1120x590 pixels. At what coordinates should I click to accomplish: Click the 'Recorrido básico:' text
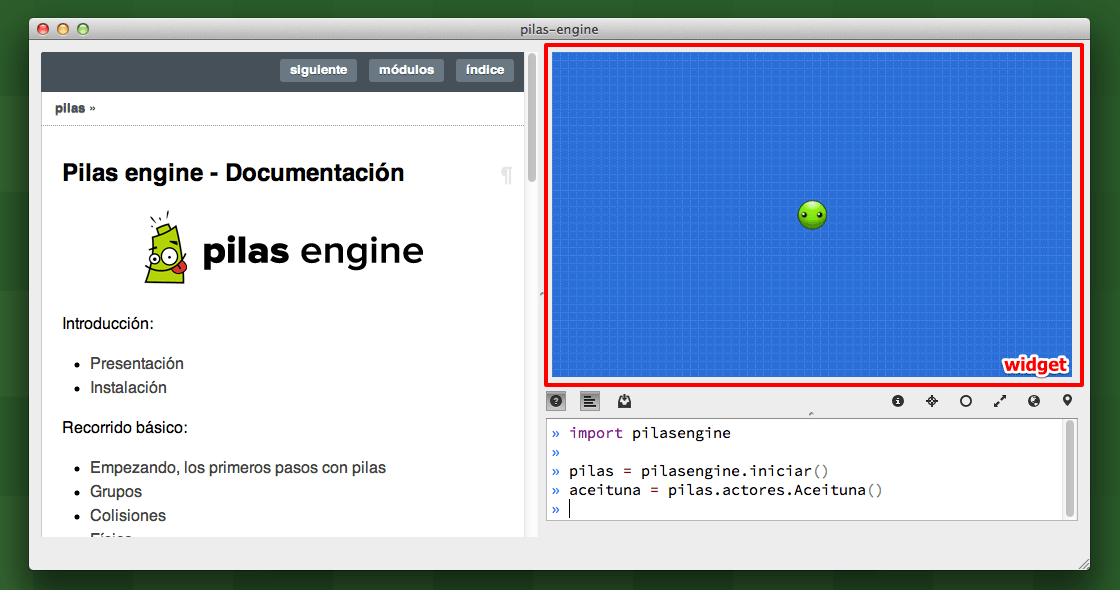click(125, 428)
